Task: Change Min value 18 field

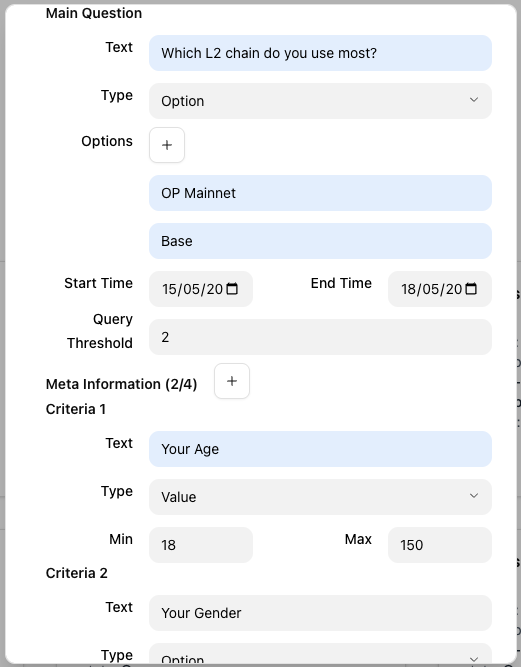Action: pos(201,545)
